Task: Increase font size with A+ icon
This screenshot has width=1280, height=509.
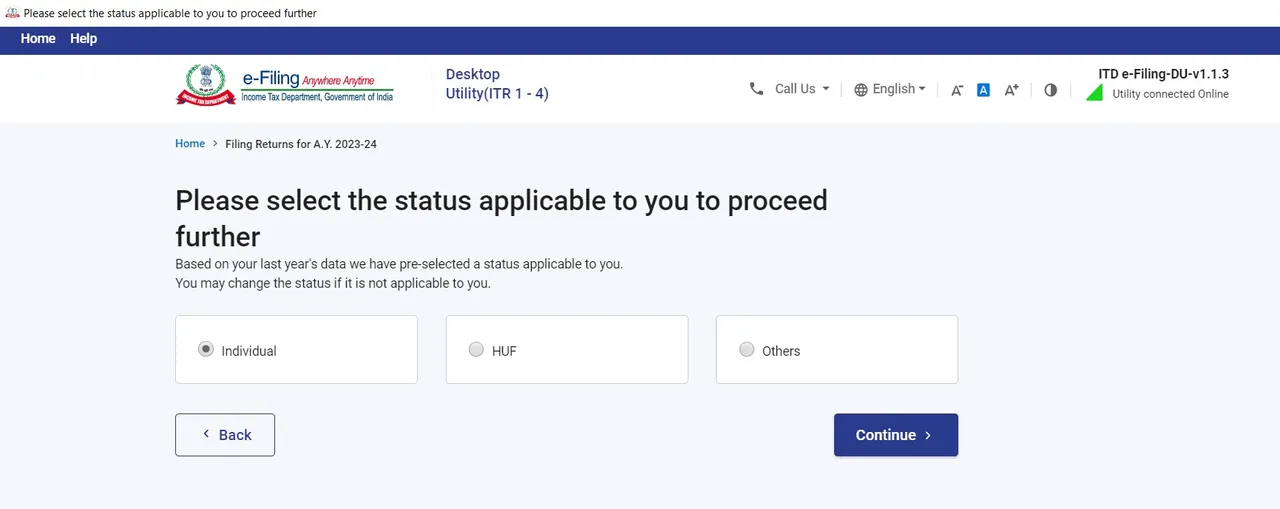Action: pos(1011,90)
